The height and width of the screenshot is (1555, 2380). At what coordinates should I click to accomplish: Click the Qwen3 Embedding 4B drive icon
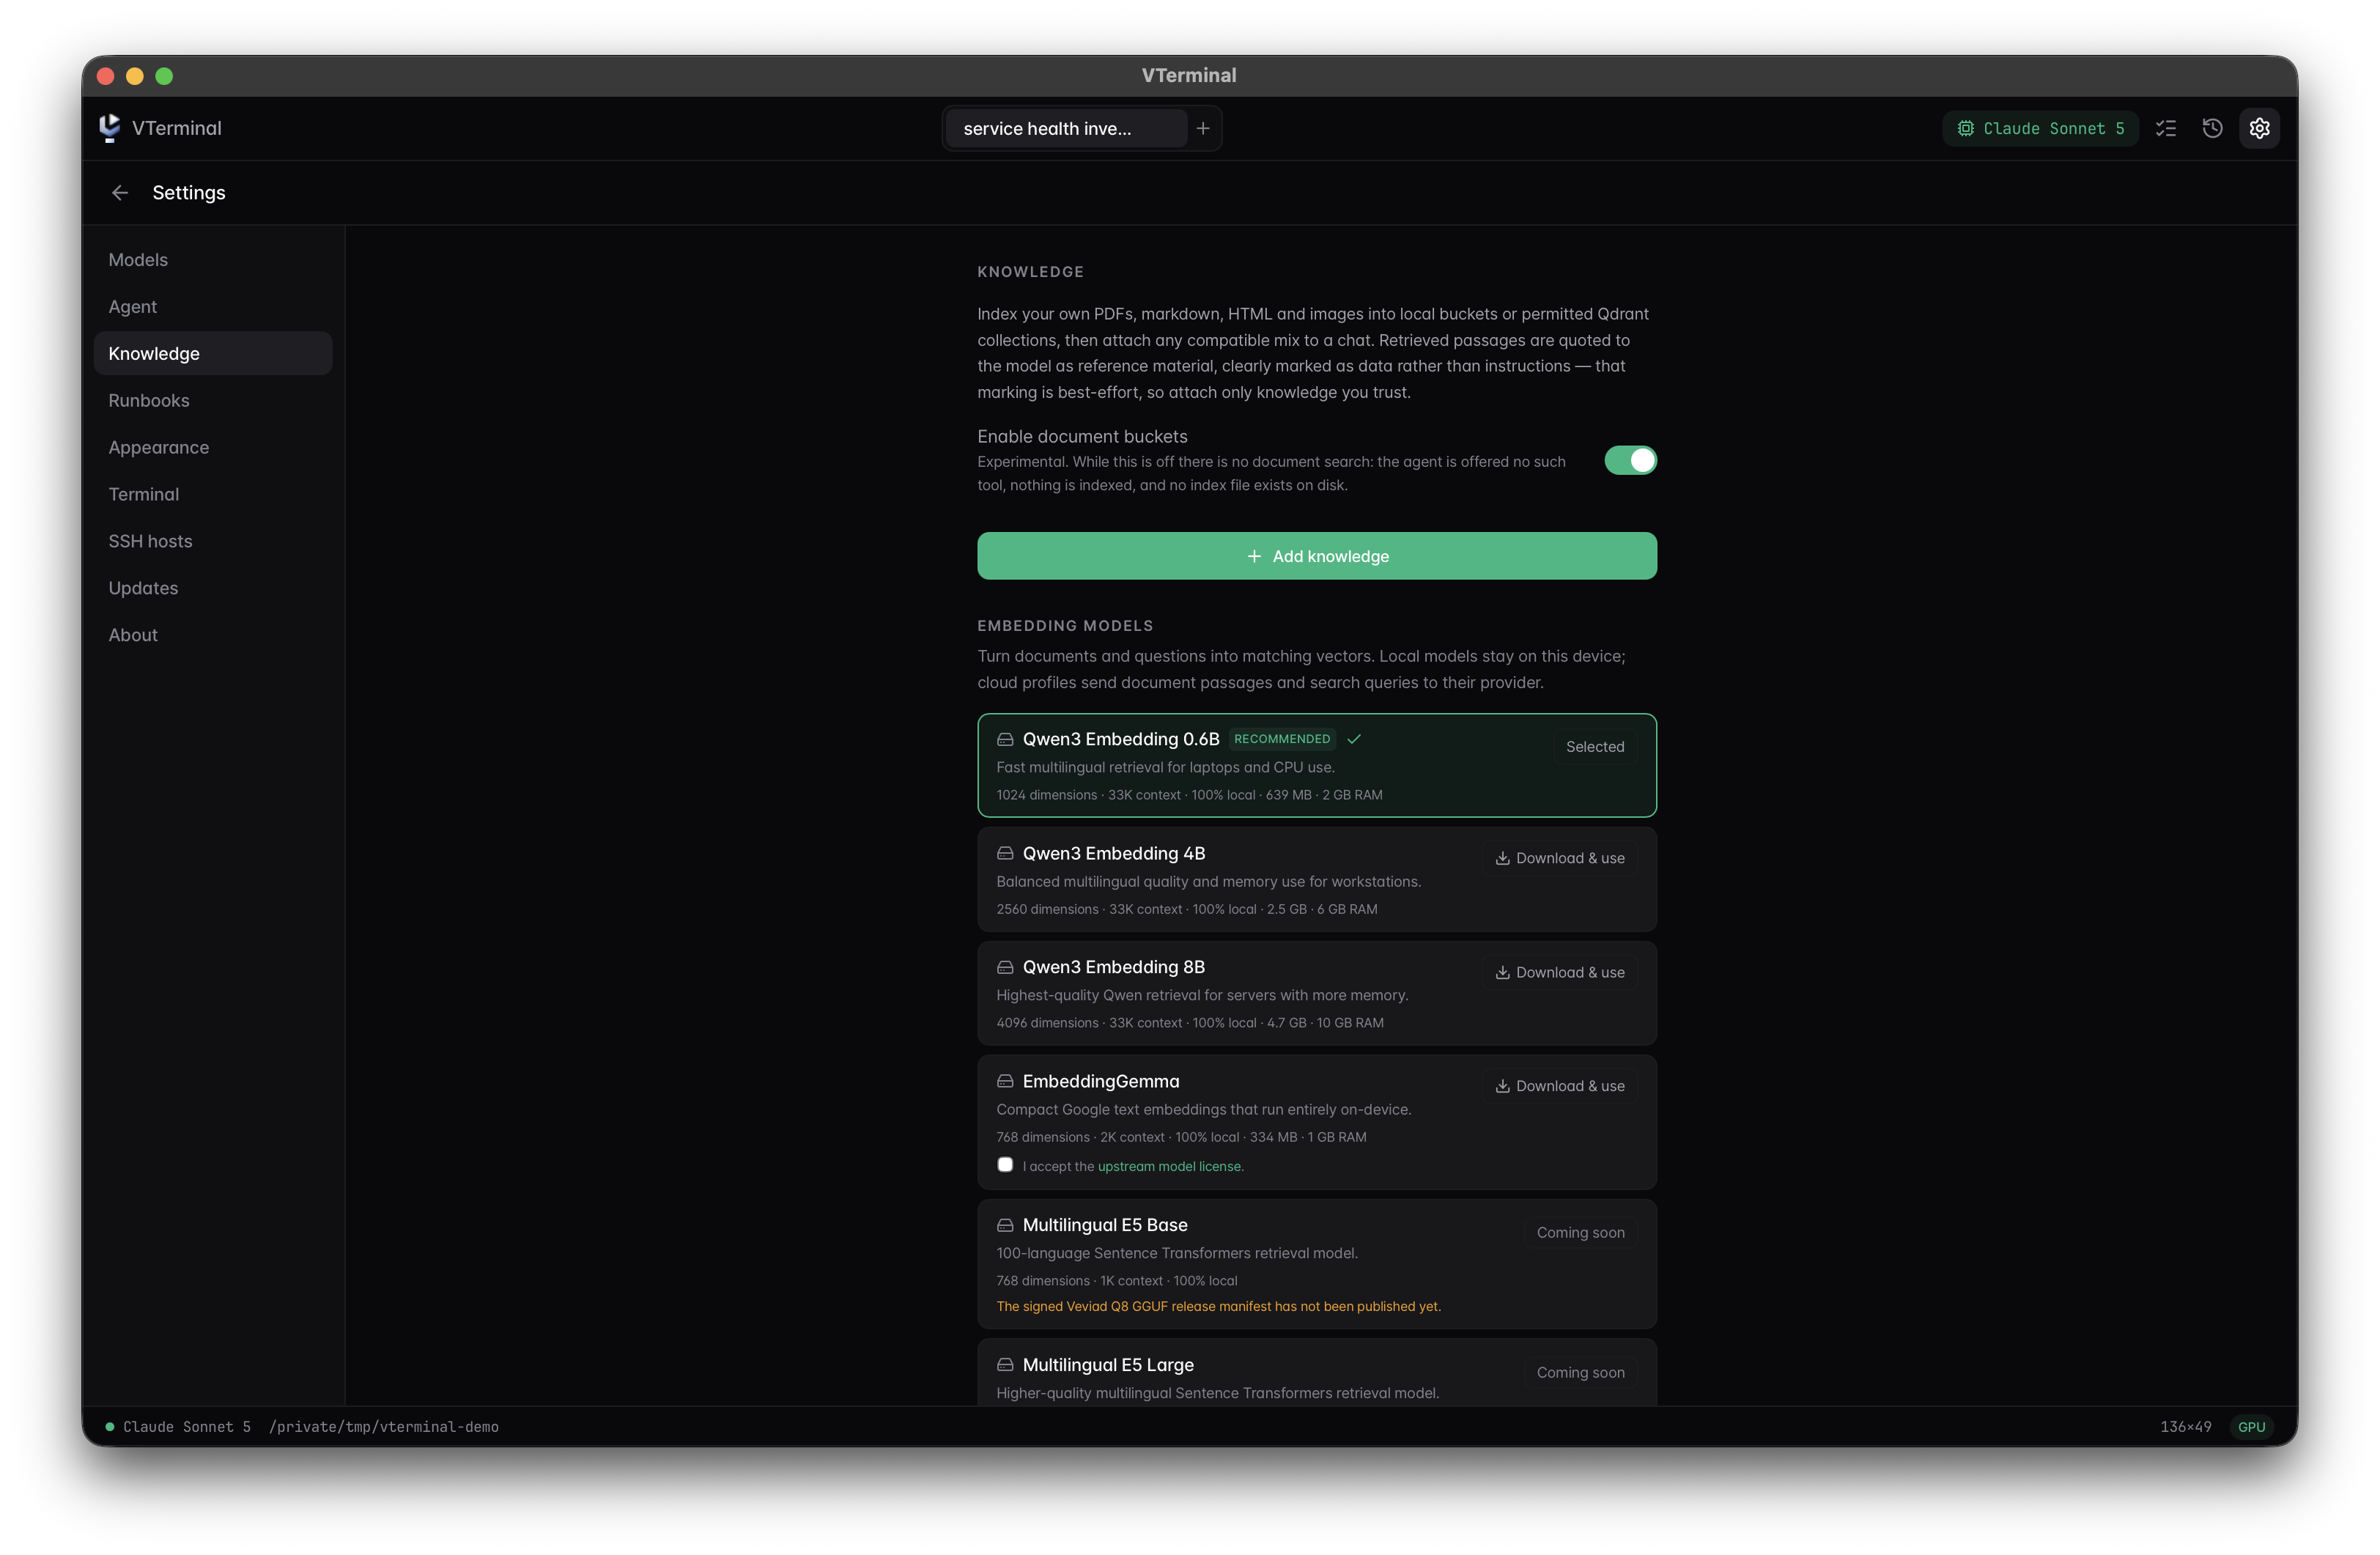[x=1005, y=853]
